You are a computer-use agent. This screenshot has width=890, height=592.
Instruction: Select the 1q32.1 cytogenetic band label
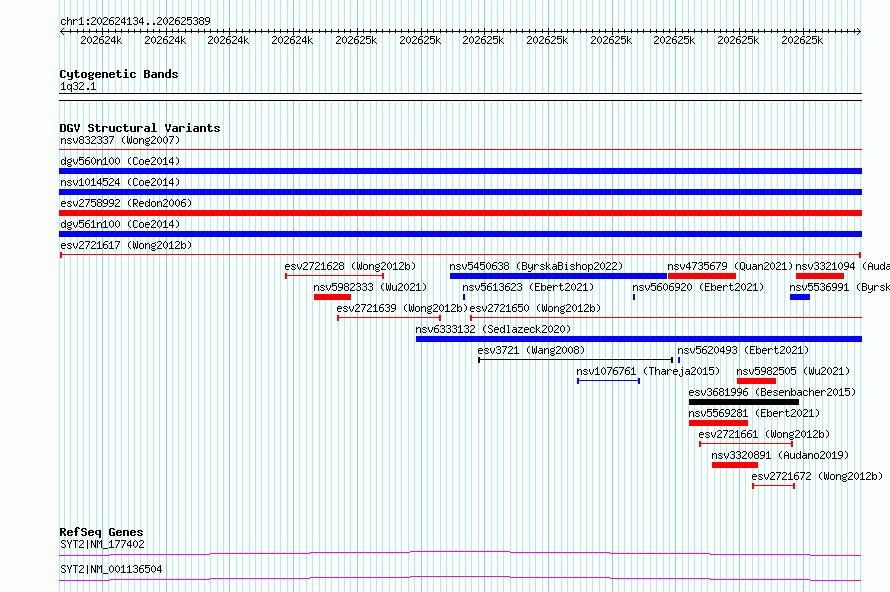78,86
